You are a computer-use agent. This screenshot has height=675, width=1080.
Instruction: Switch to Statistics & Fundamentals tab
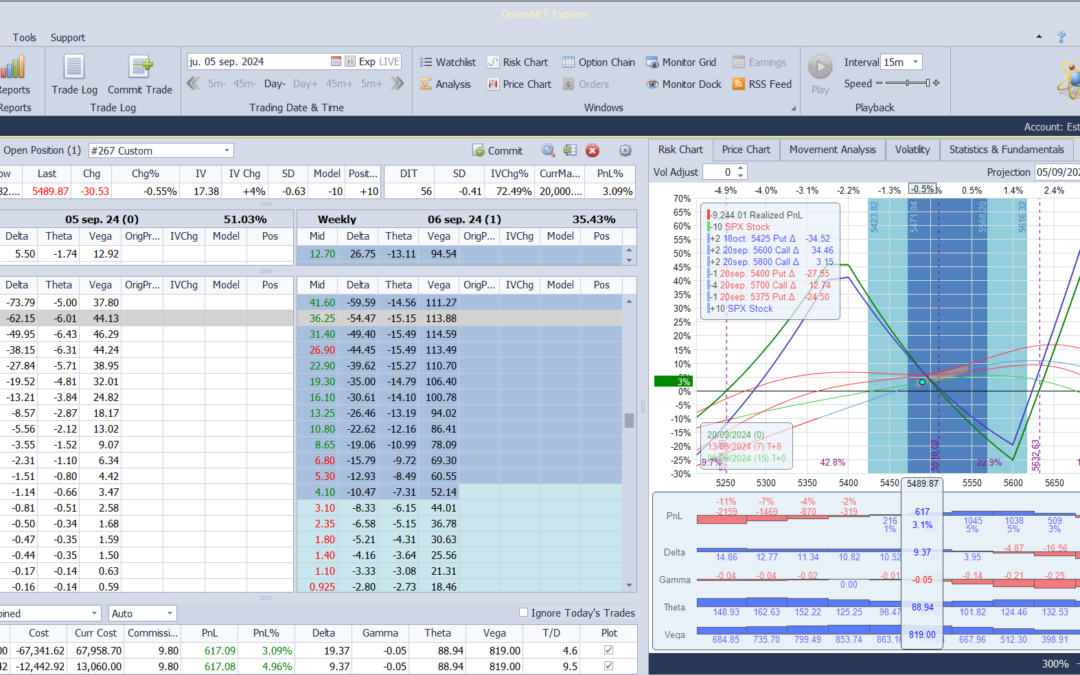1006,149
